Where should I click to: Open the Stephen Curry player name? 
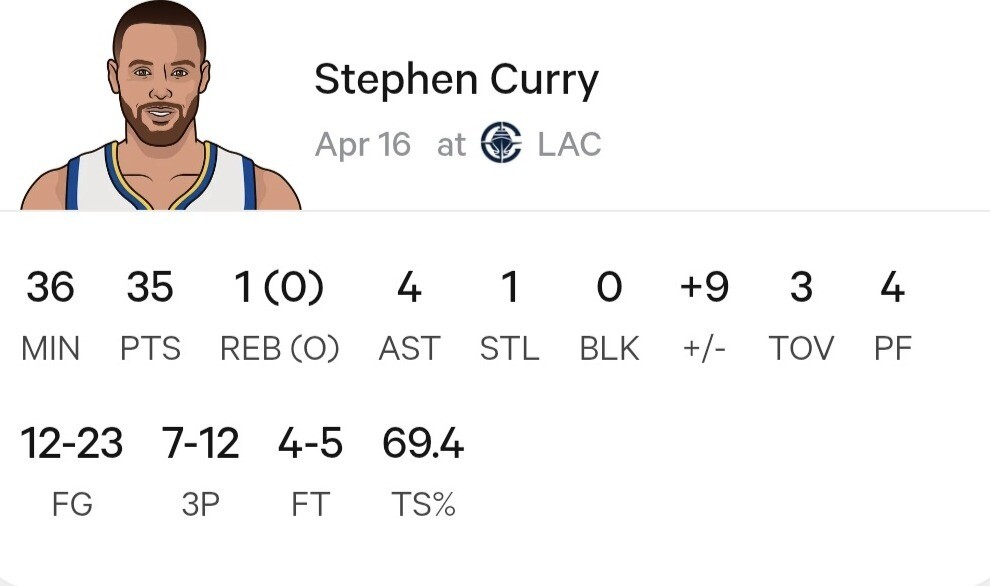(456, 80)
